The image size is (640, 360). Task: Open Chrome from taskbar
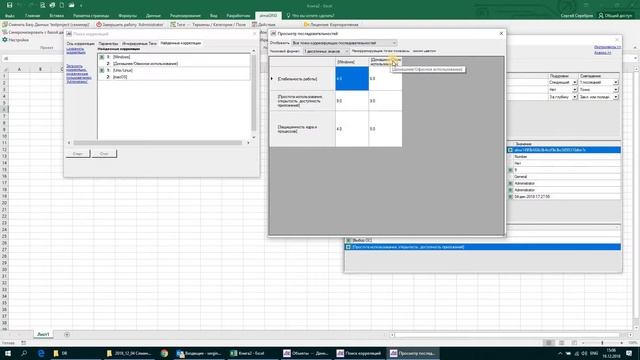(164, 353)
